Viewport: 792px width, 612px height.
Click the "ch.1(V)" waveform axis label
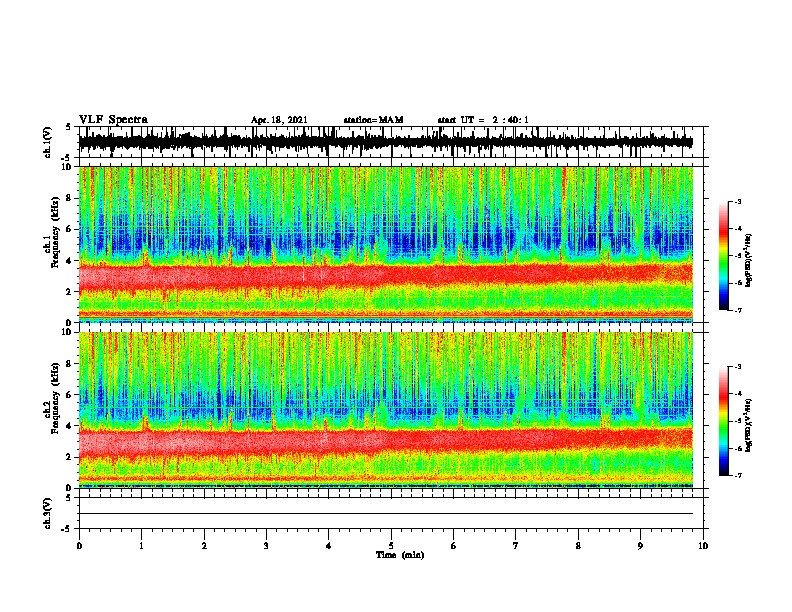pyautogui.click(x=48, y=142)
